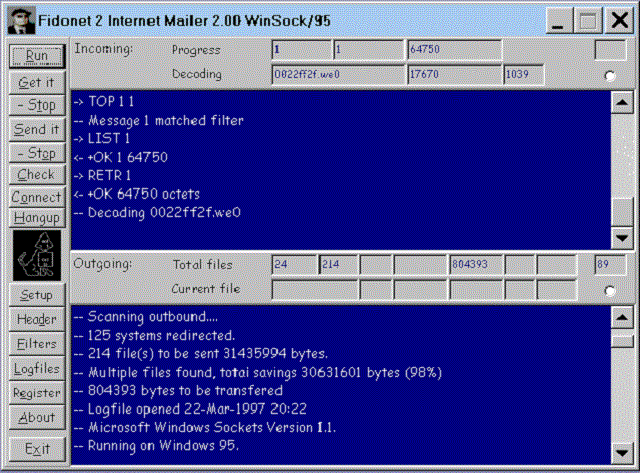Close the Fidonet 2 Internet Mailer window
Screen dimensions: 640x473
[619, 21]
